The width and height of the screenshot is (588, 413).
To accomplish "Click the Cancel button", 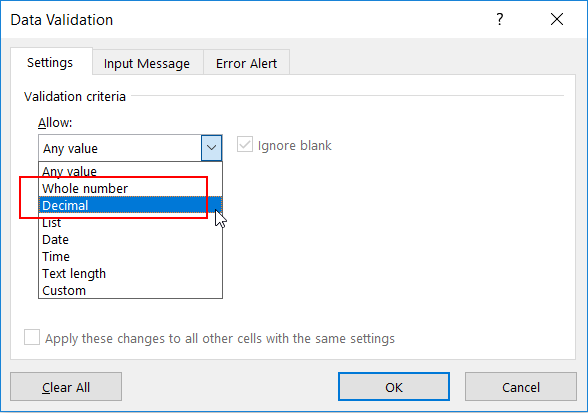I will click(521, 386).
